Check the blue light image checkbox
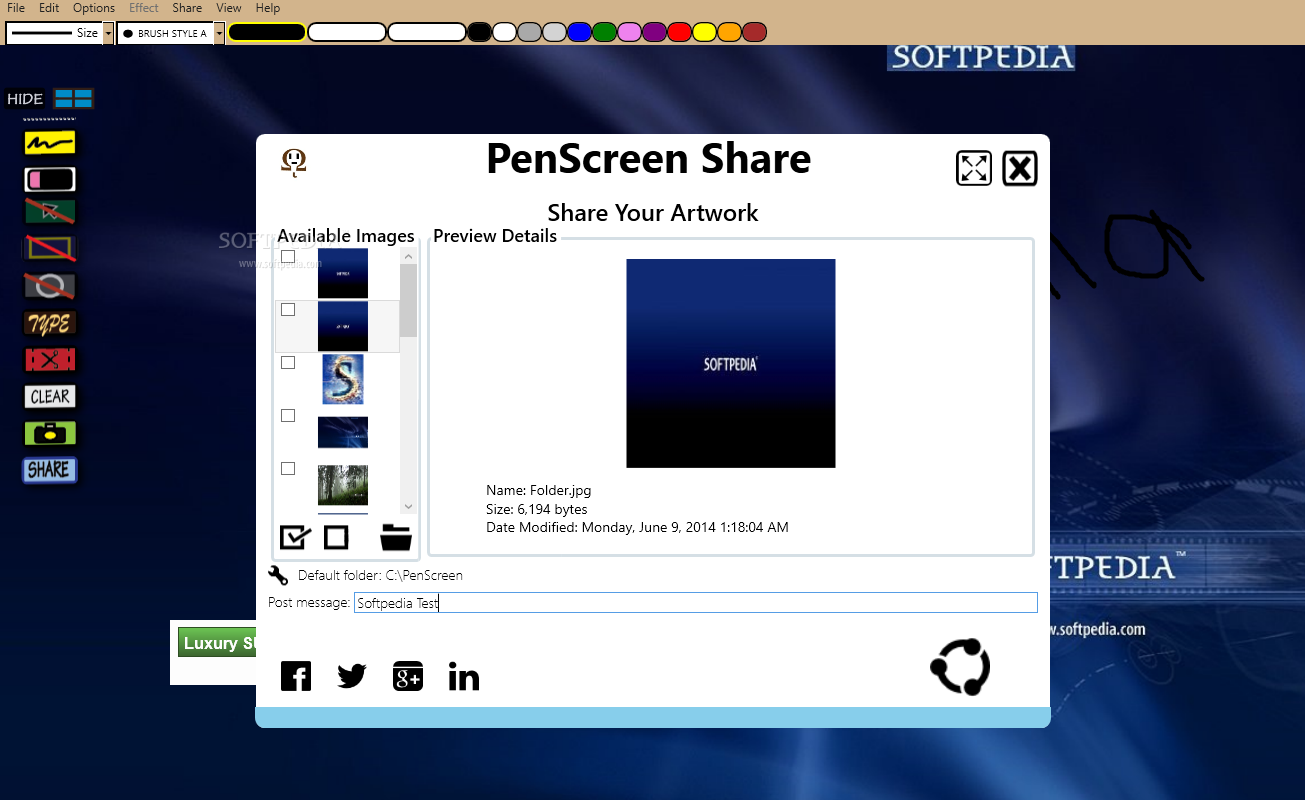 point(288,415)
